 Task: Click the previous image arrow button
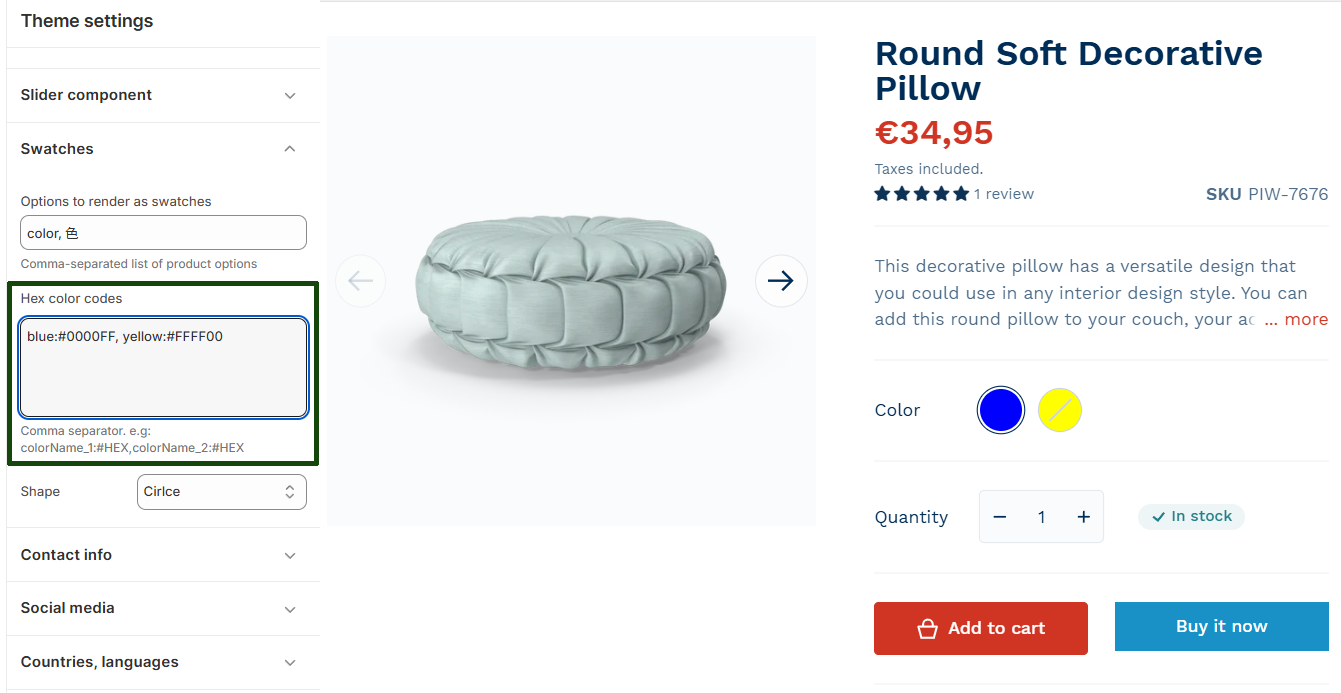pos(361,281)
